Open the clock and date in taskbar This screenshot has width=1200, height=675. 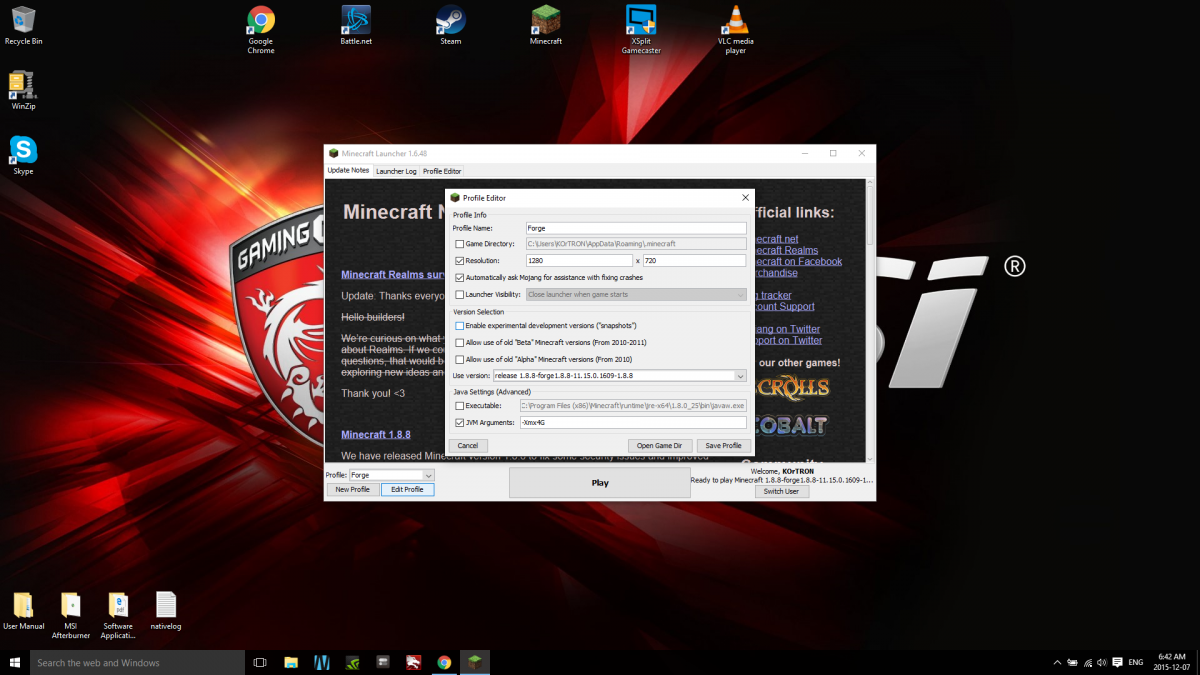click(1171, 662)
